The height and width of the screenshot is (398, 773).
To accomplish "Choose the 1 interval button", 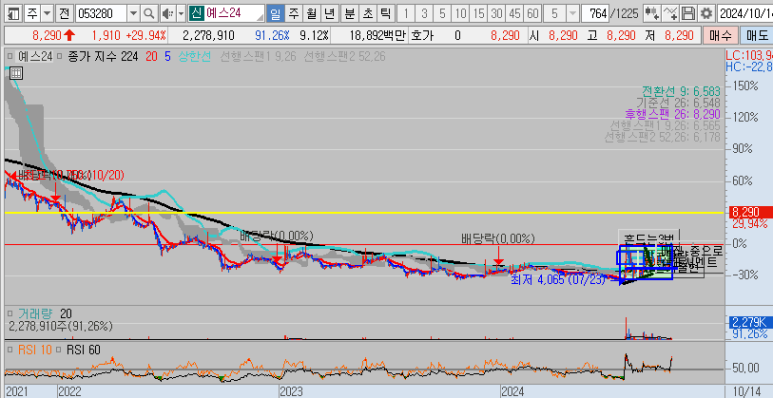I will [406, 13].
